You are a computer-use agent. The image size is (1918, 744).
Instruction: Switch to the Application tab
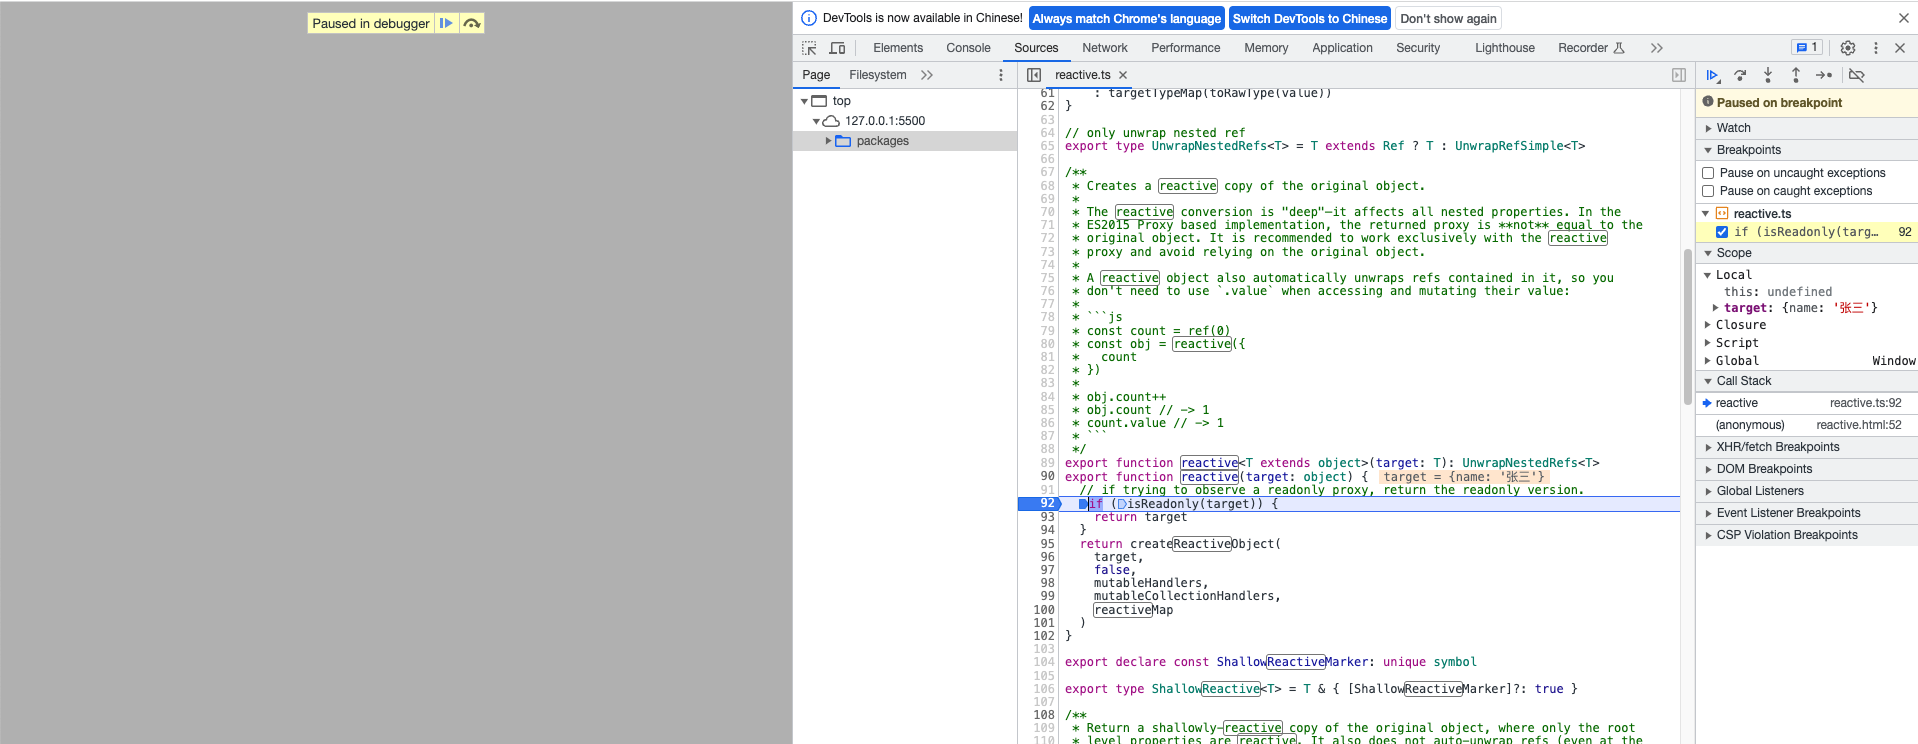(1342, 48)
